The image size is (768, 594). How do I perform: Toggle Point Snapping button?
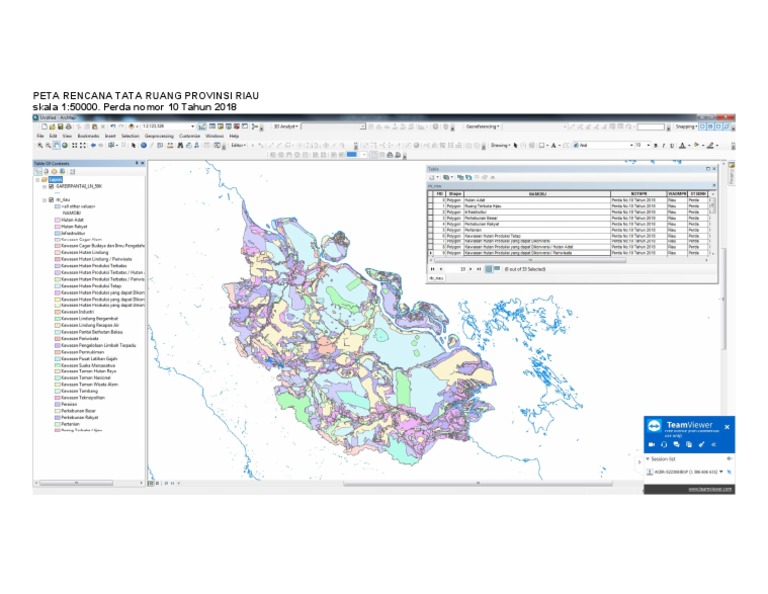point(702,126)
